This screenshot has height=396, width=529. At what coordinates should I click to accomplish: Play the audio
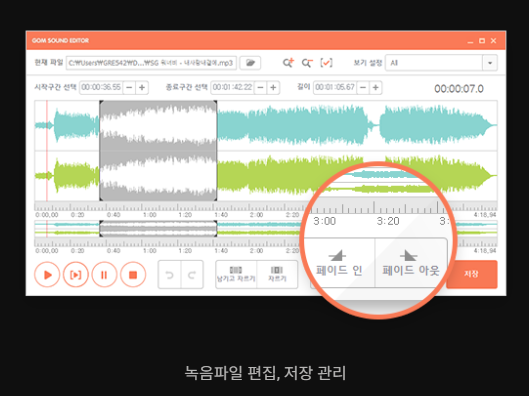tap(47, 275)
